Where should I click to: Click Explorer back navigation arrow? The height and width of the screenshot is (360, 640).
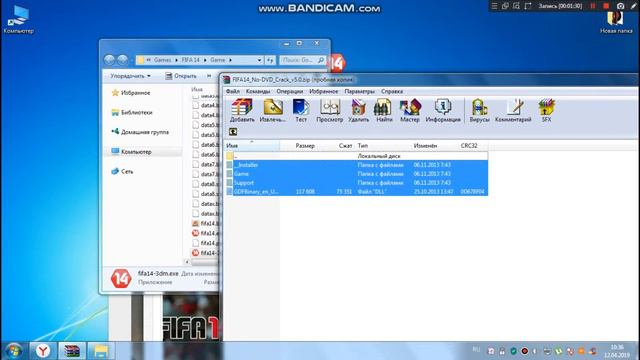109,60
